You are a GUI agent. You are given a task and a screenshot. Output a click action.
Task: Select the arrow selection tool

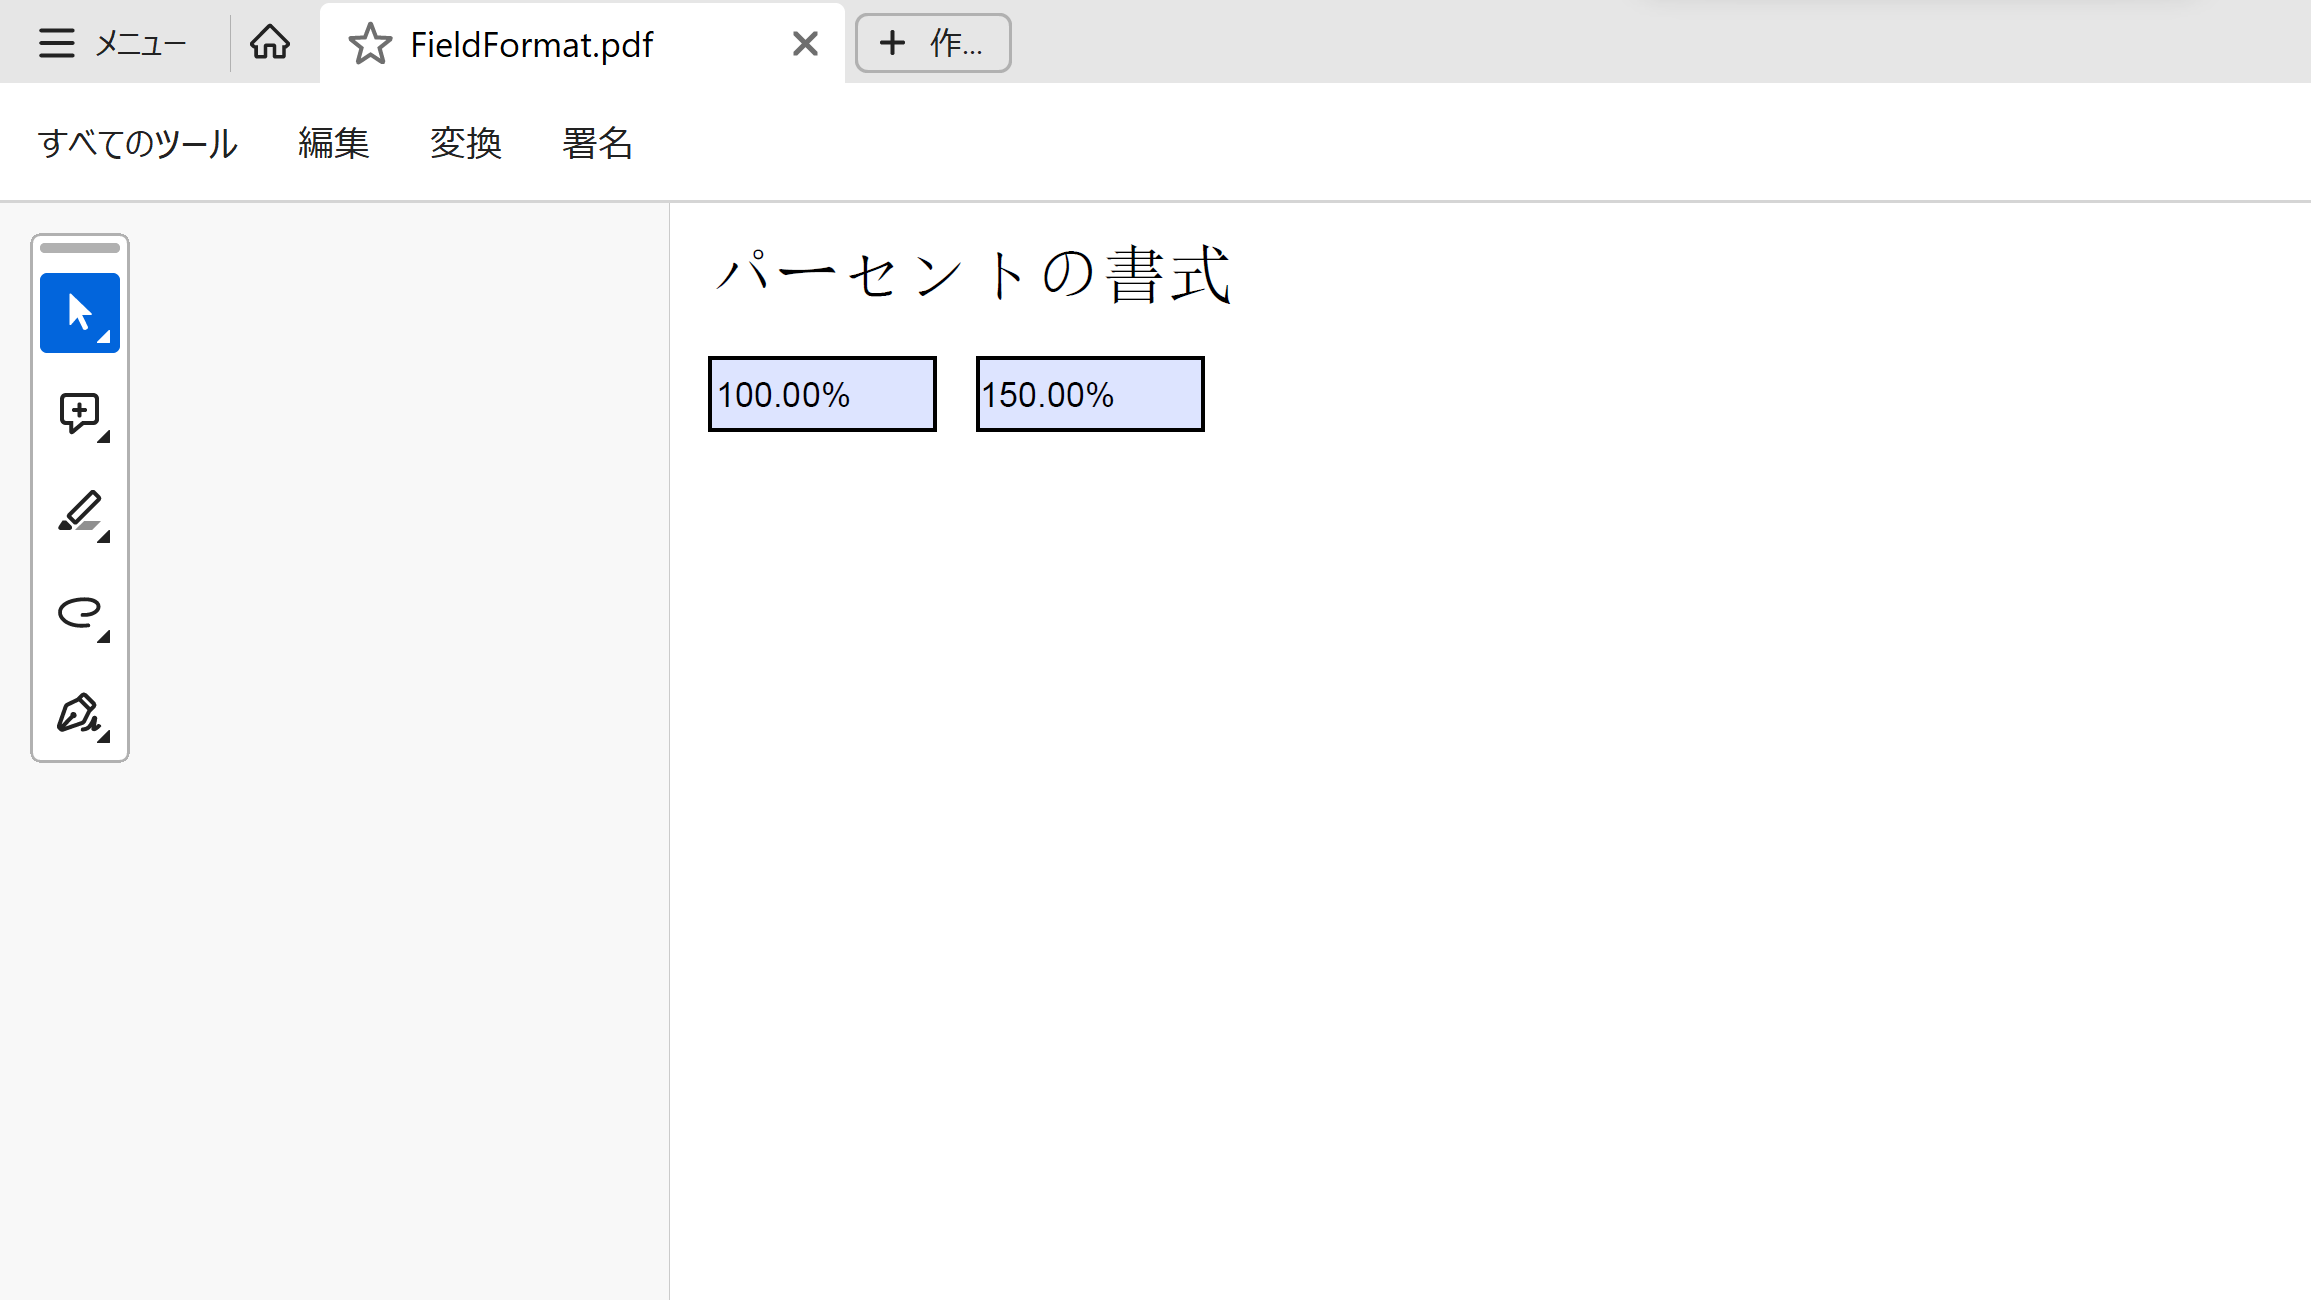click(80, 313)
